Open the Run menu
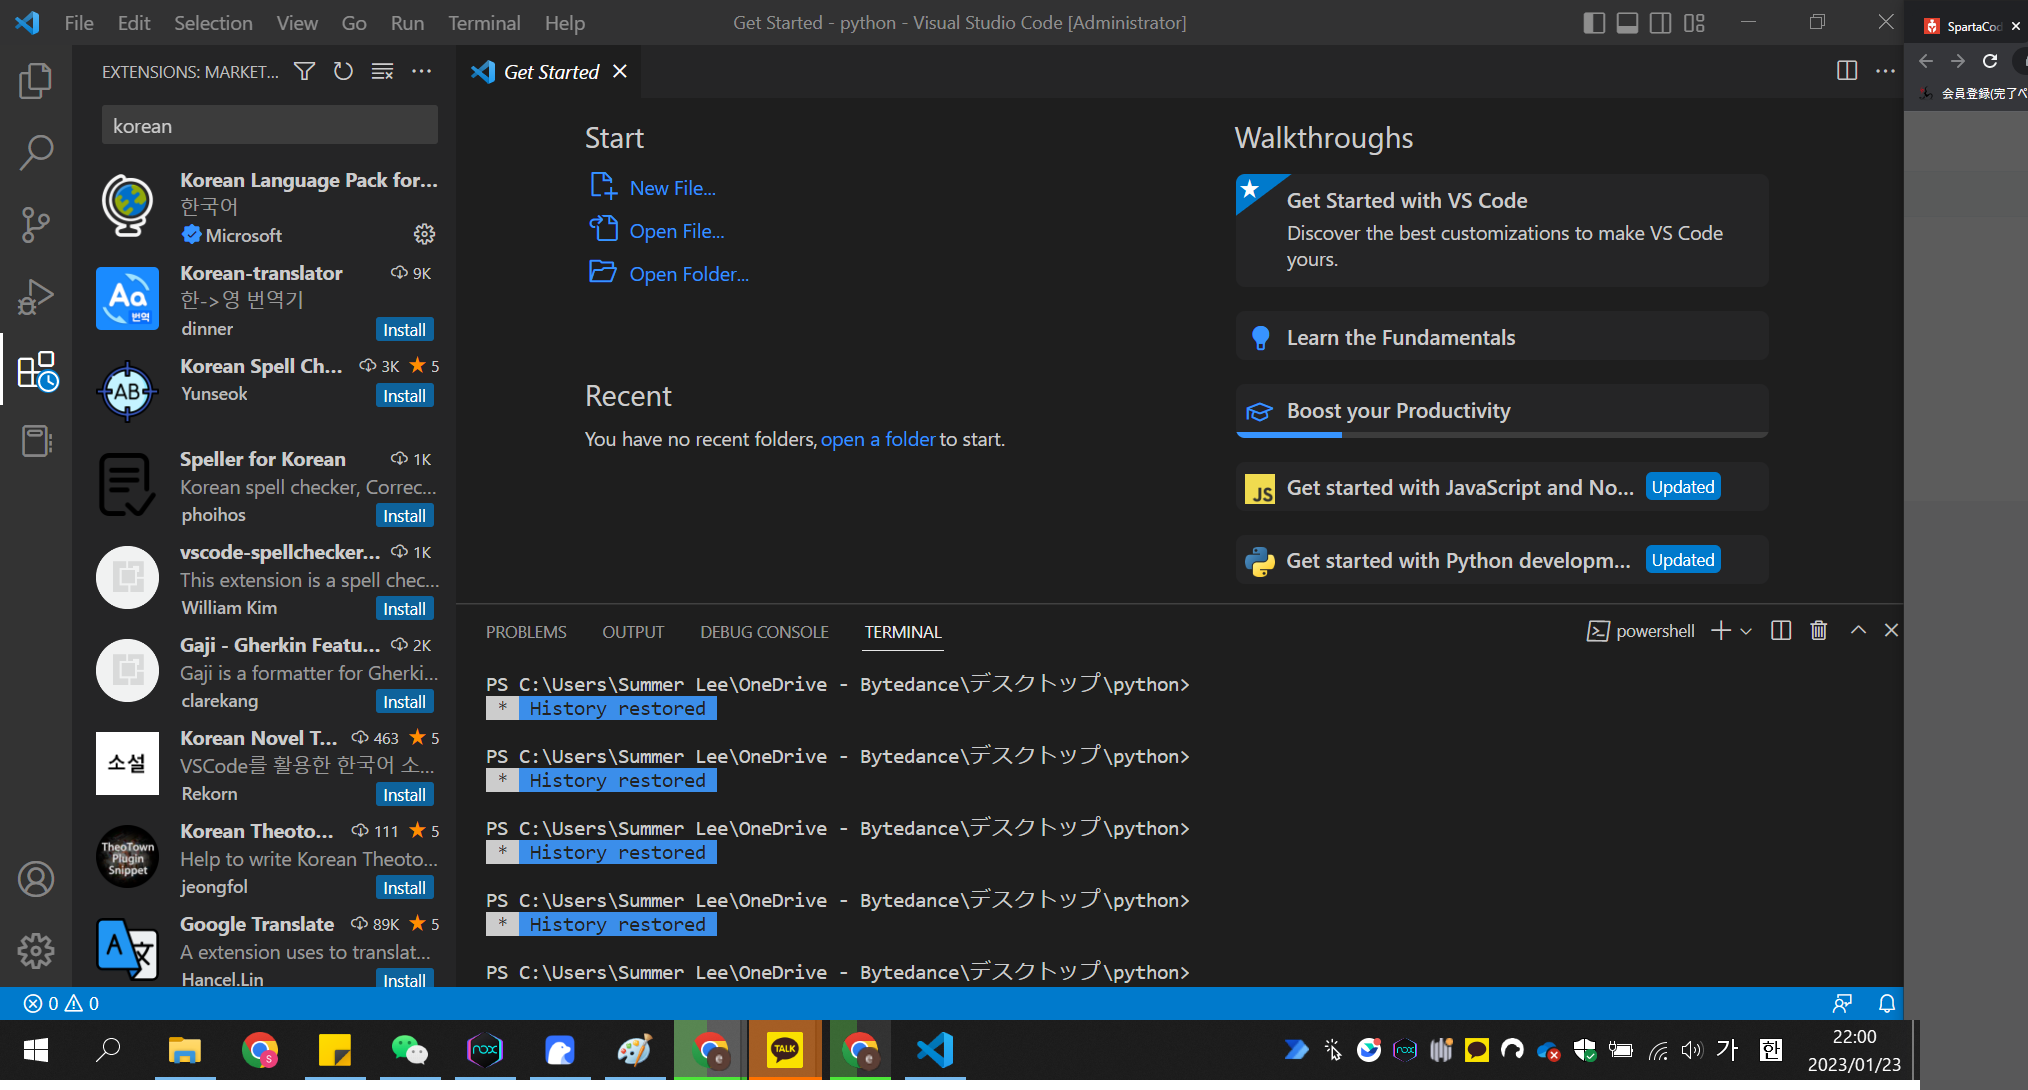 coord(407,22)
